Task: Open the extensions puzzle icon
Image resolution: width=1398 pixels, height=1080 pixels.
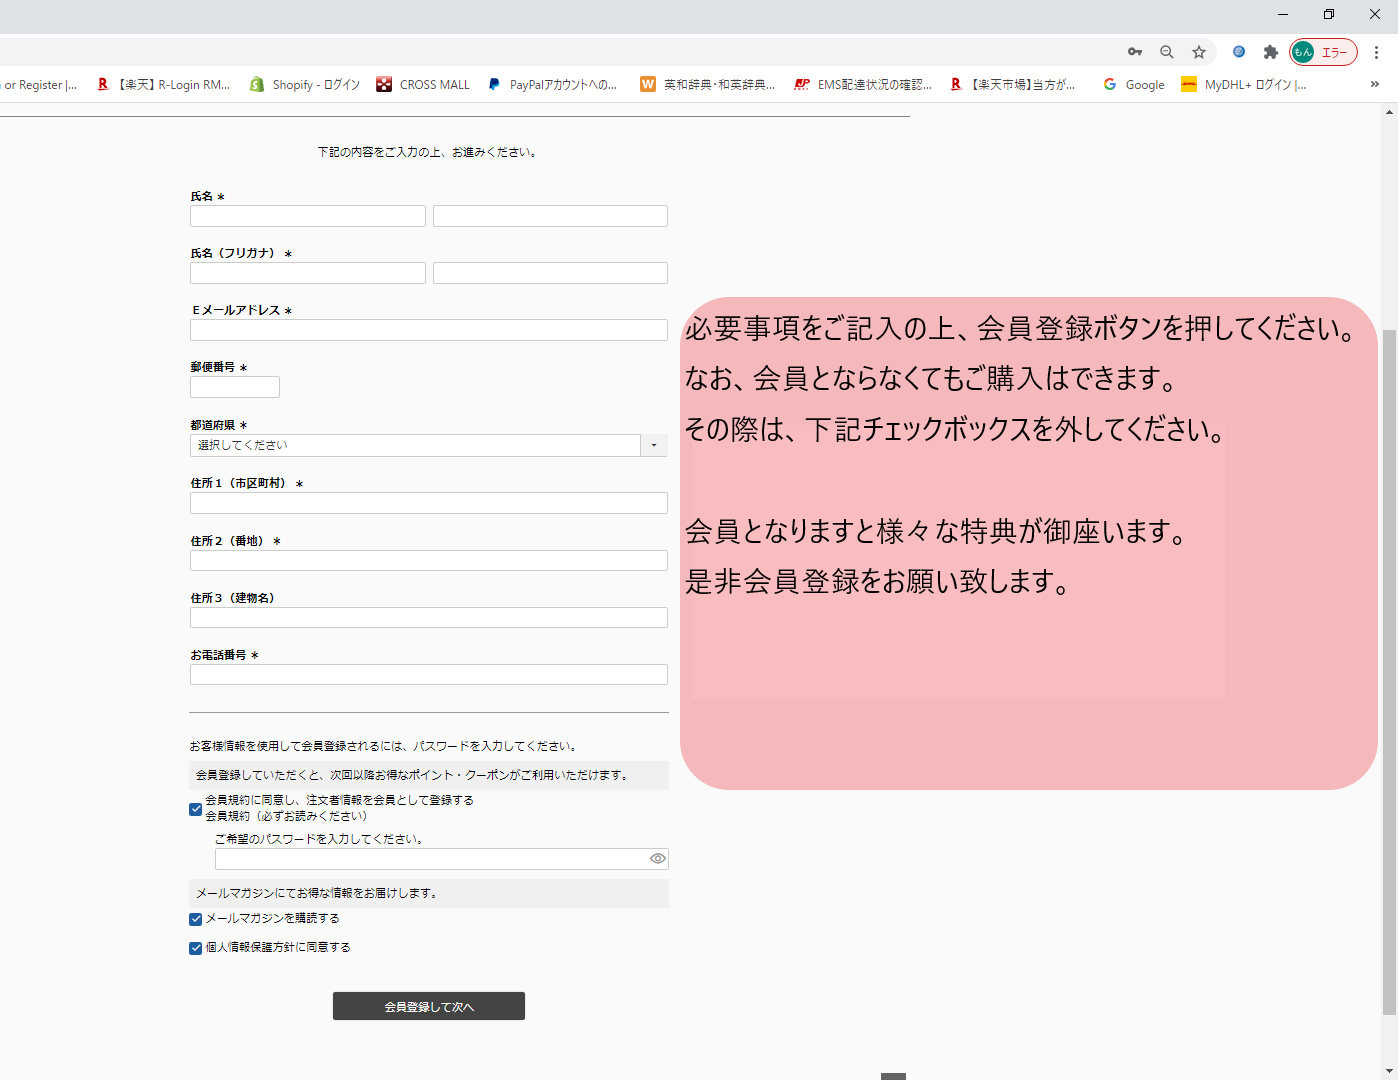Action: (1270, 51)
